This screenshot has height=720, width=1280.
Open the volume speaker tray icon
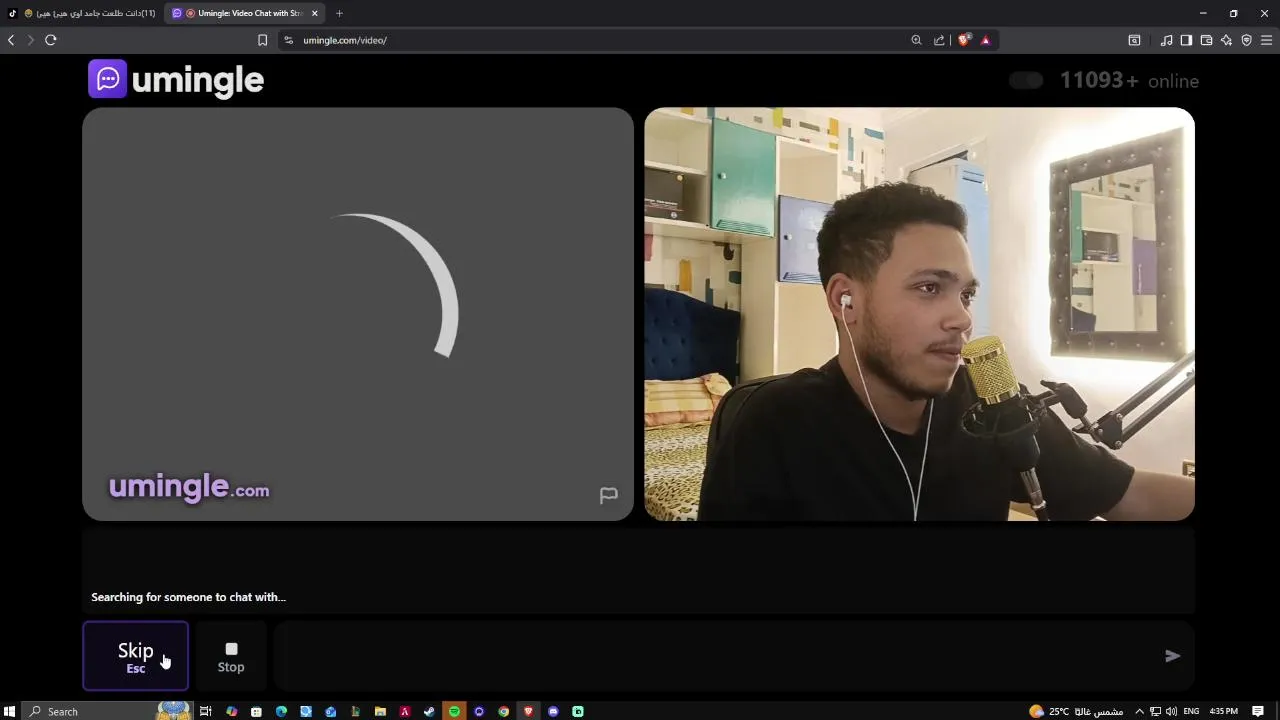coord(1171,711)
